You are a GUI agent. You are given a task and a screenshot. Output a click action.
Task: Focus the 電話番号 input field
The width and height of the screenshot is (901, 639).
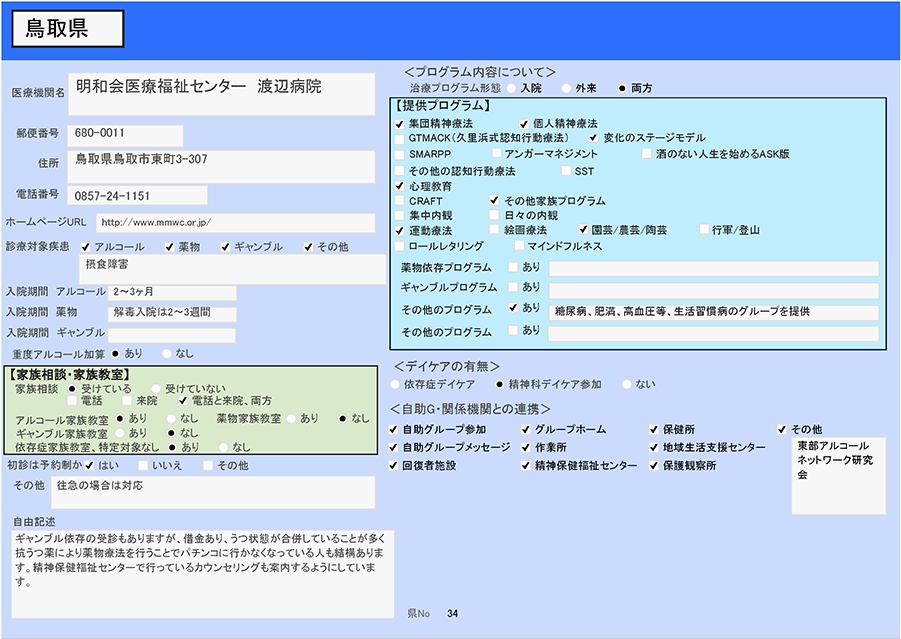[138, 196]
